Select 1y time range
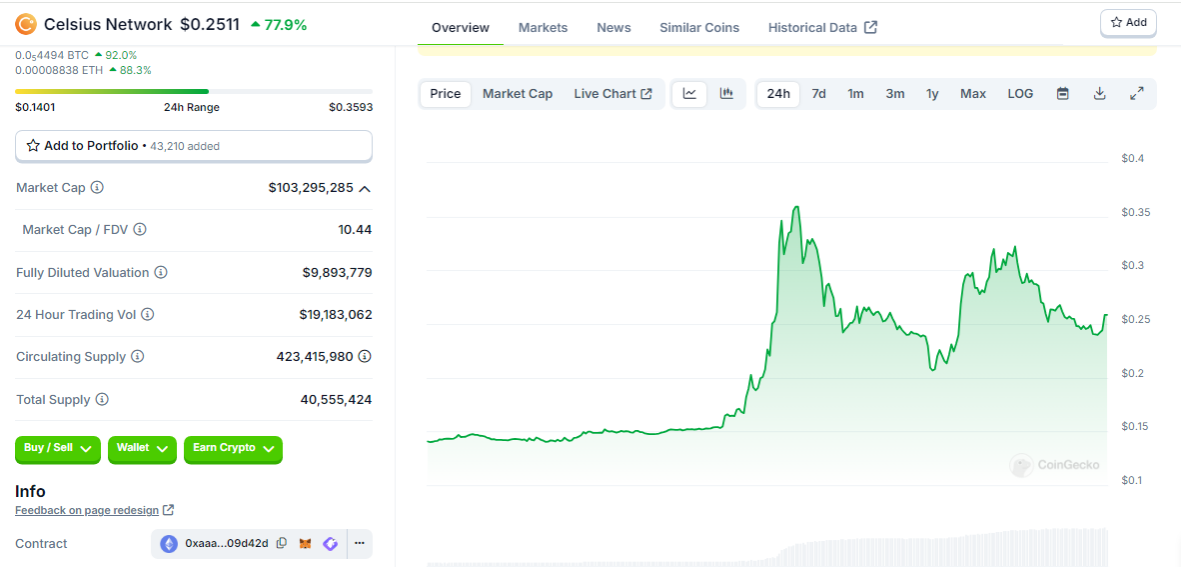Screen dimensions: 1182x567 (932, 93)
